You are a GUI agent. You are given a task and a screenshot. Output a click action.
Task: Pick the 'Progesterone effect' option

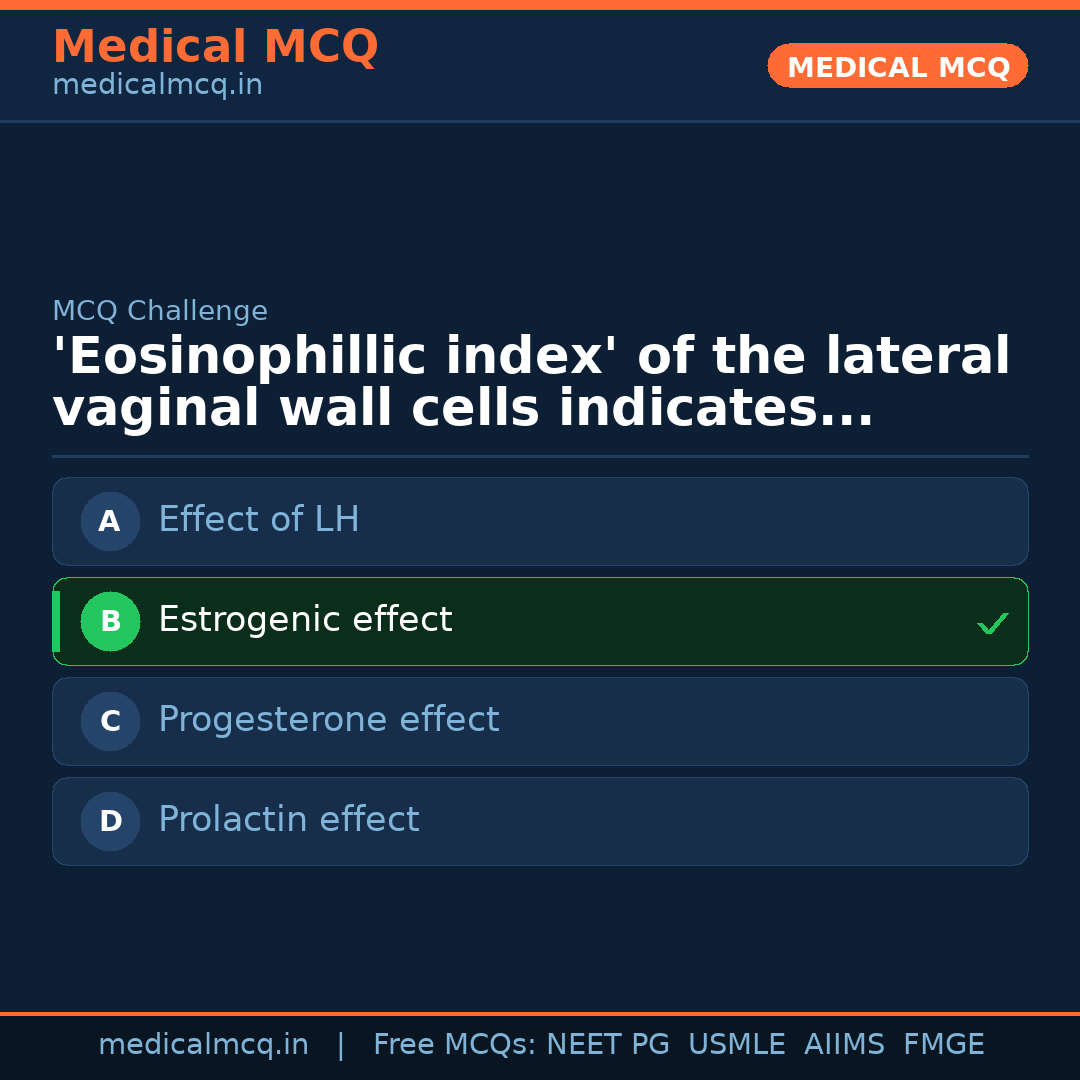[328, 720]
